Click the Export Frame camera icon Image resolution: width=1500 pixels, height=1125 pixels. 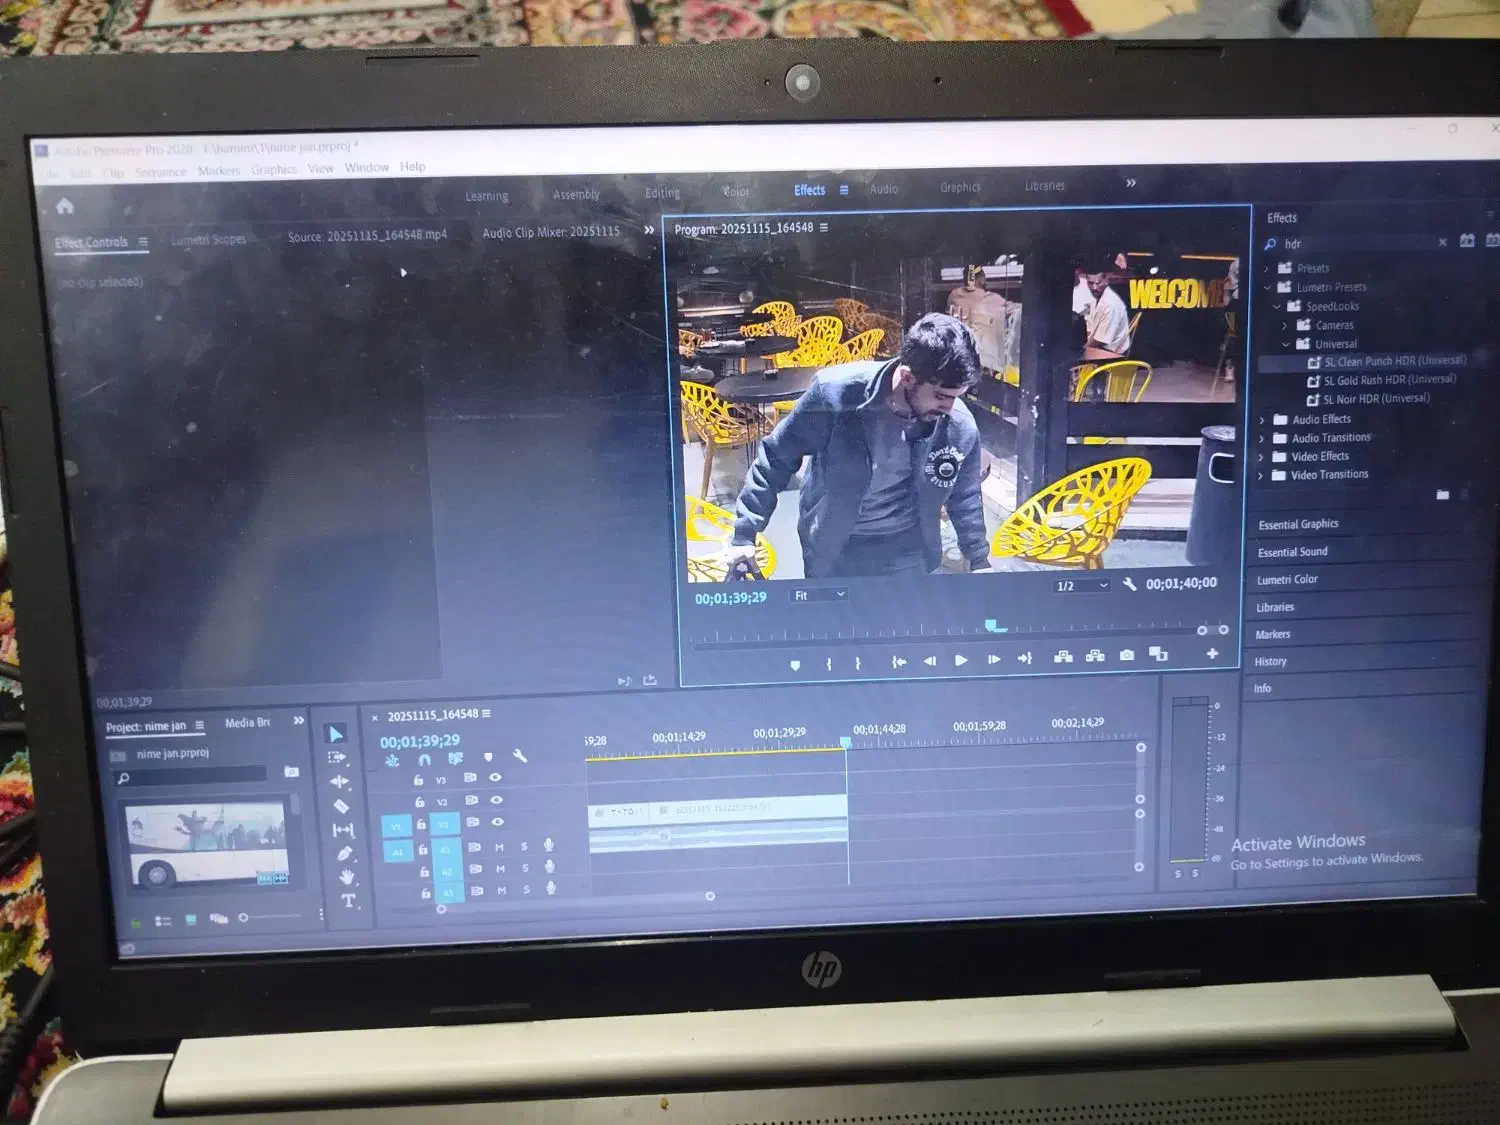(1127, 655)
